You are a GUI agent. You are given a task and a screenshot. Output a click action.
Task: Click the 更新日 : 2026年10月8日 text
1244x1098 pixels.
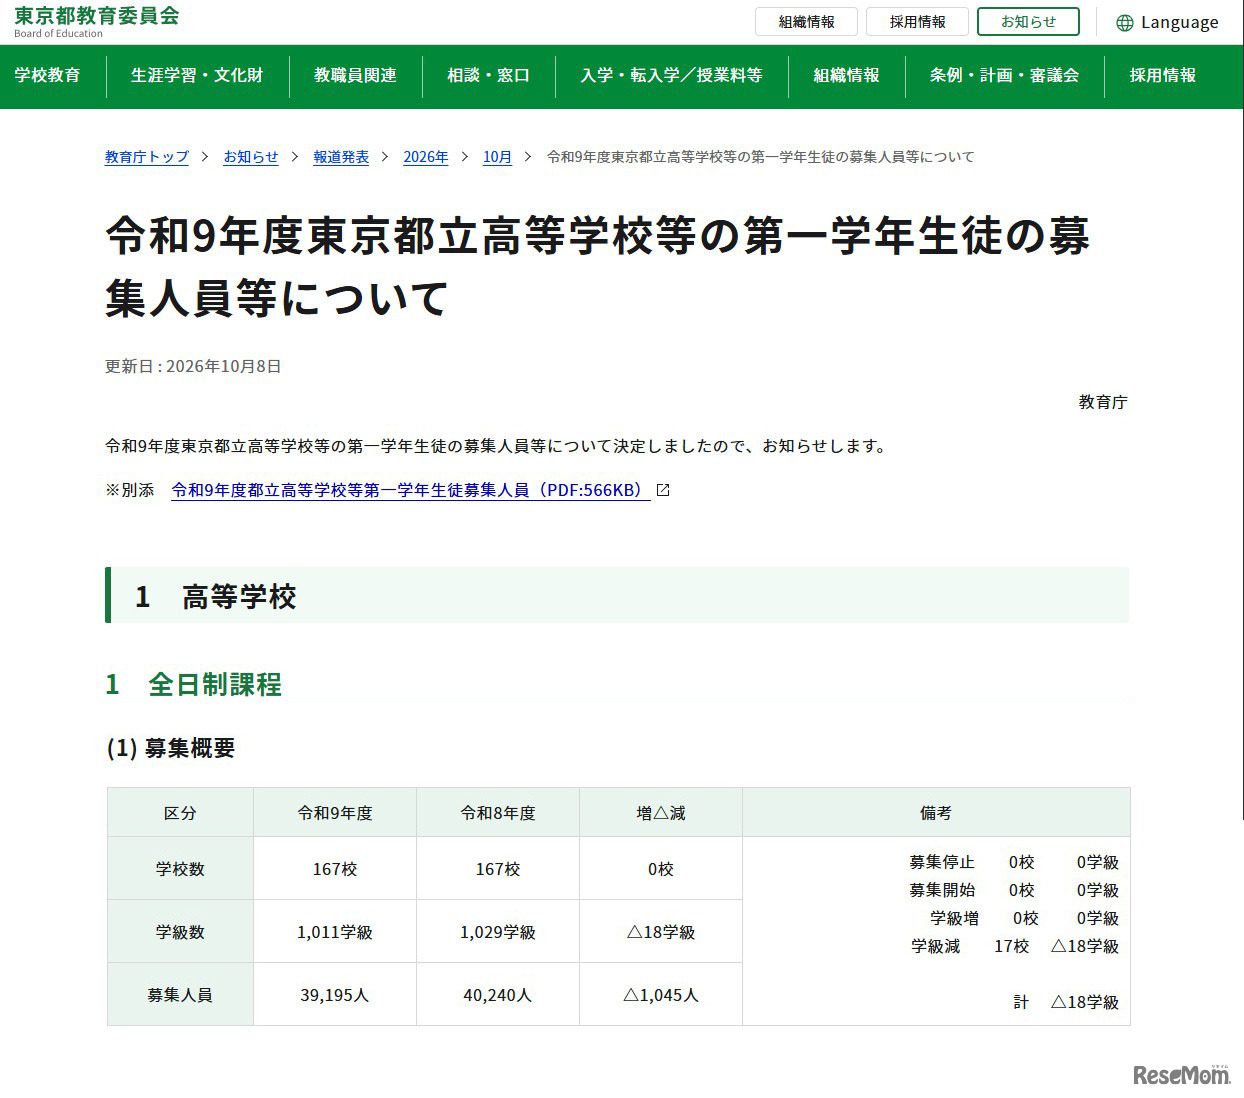tap(193, 366)
